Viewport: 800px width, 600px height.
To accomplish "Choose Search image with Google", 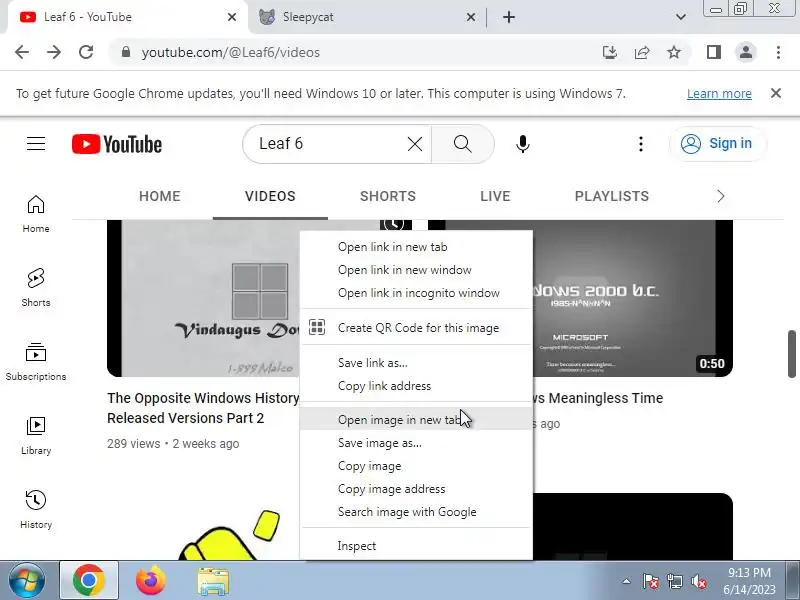I will (x=416, y=512).
